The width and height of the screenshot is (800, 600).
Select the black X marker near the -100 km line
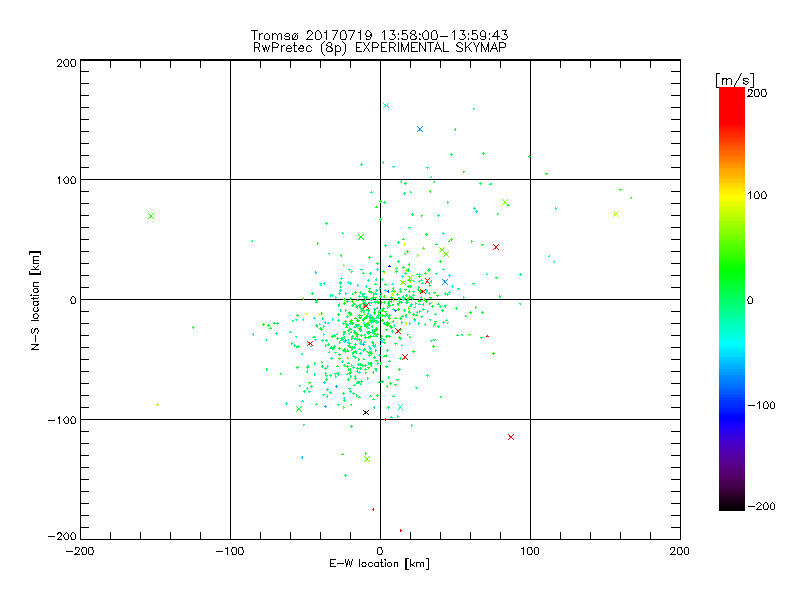(x=366, y=412)
